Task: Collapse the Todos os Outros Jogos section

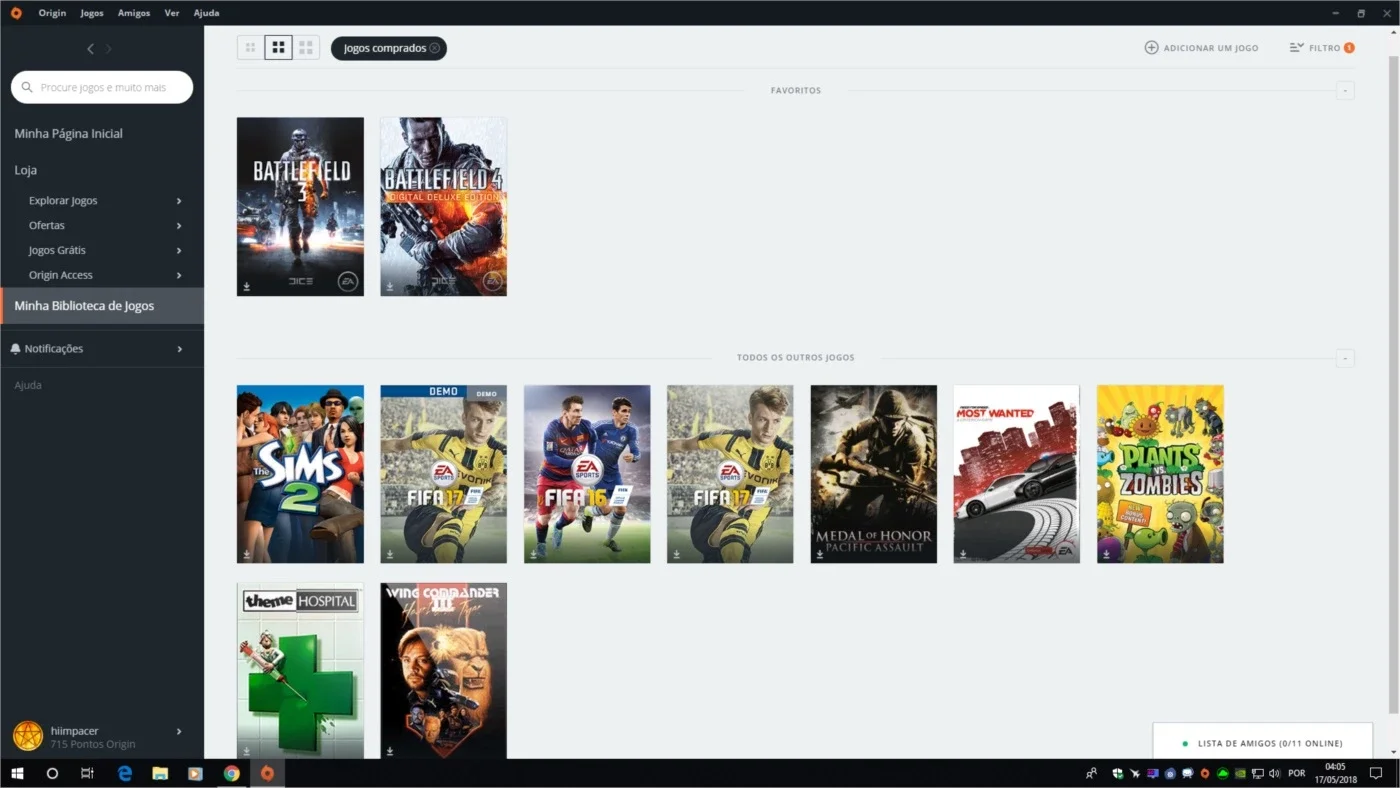Action: click(x=1345, y=358)
